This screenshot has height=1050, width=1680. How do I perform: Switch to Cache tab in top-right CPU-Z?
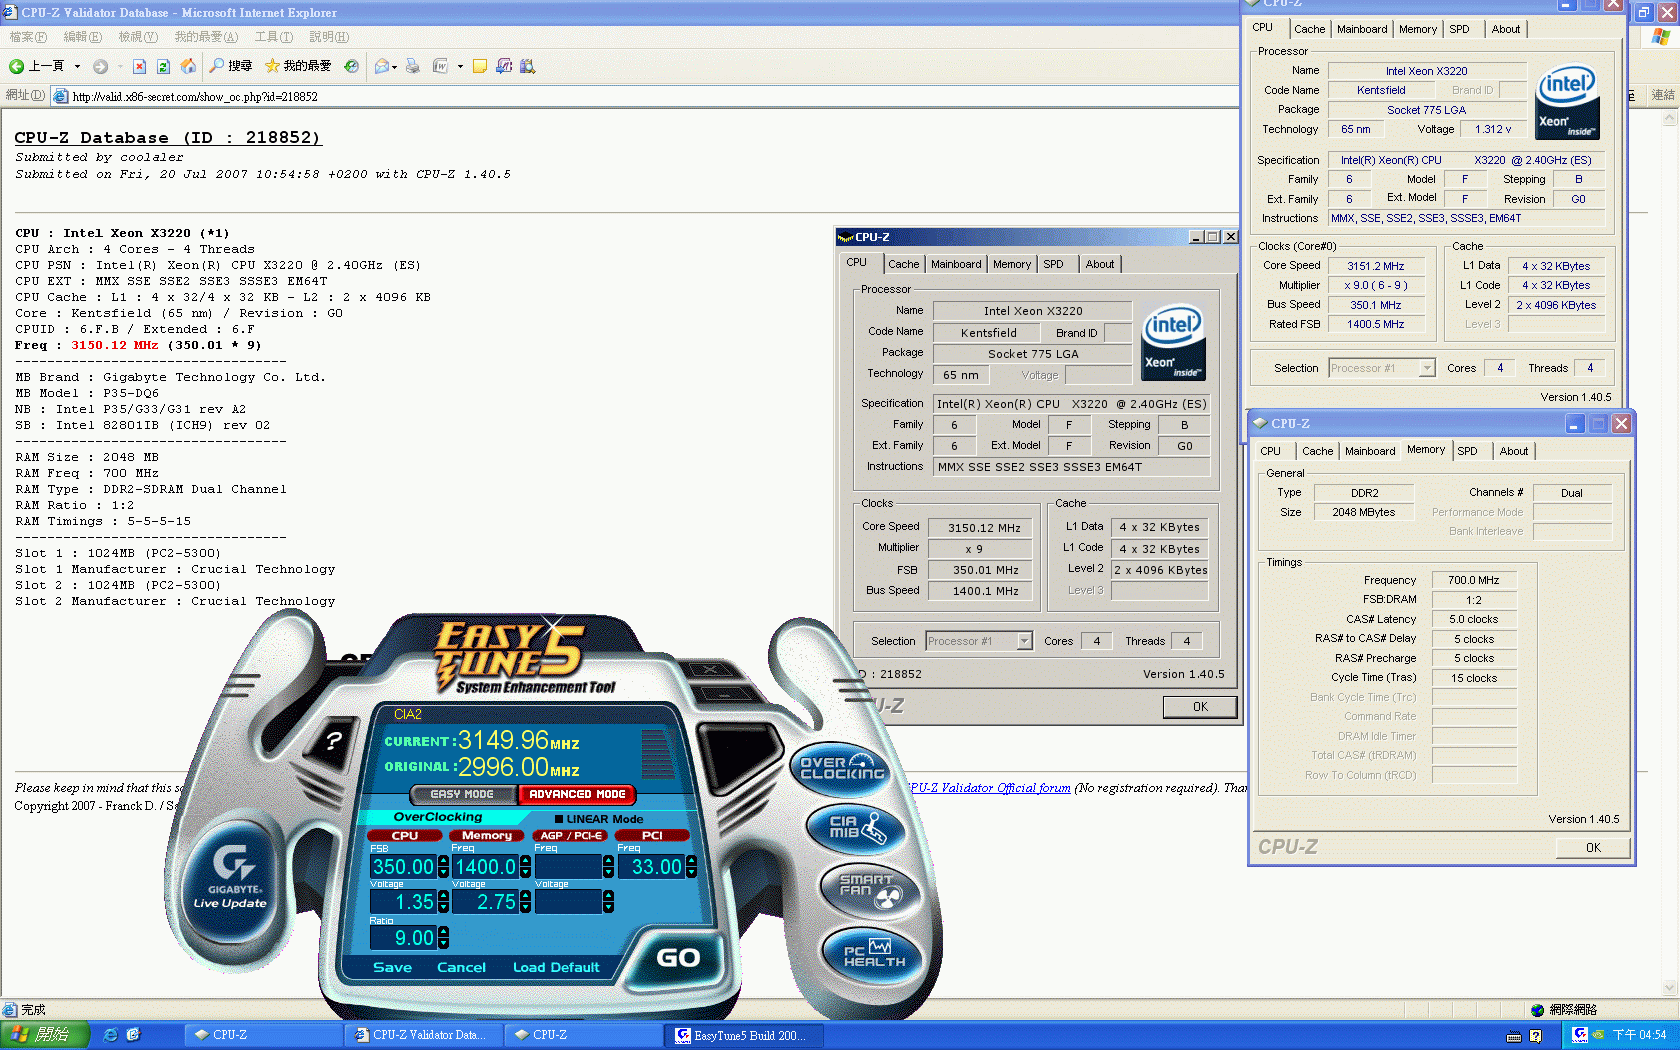tap(1309, 29)
